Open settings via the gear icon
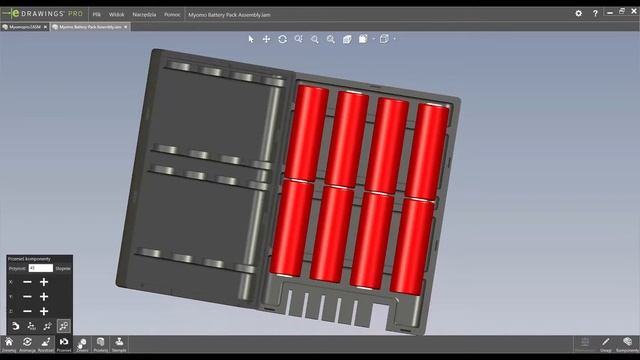This screenshot has height=360, width=640. point(578,13)
